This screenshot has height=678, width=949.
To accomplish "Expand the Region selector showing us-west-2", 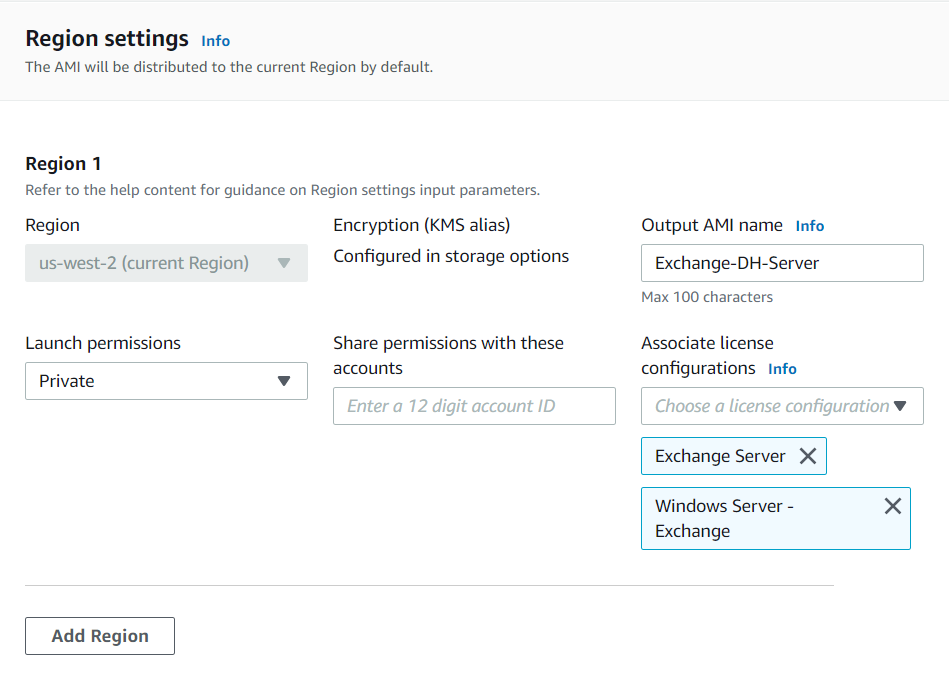I will pos(166,262).
